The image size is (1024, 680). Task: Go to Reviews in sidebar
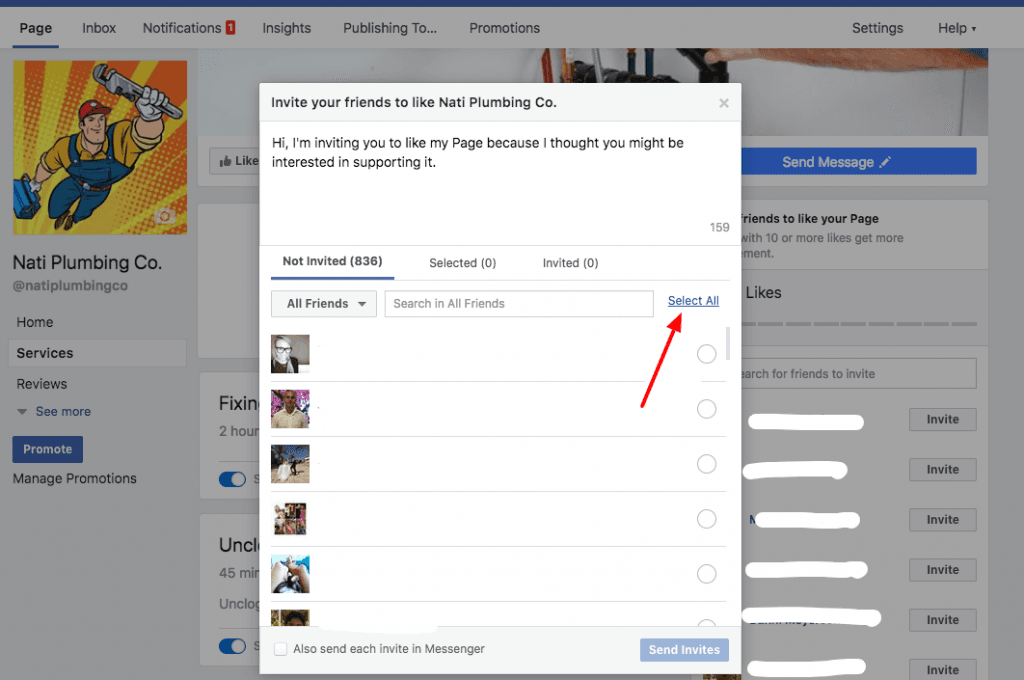pyautogui.click(x=42, y=384)
